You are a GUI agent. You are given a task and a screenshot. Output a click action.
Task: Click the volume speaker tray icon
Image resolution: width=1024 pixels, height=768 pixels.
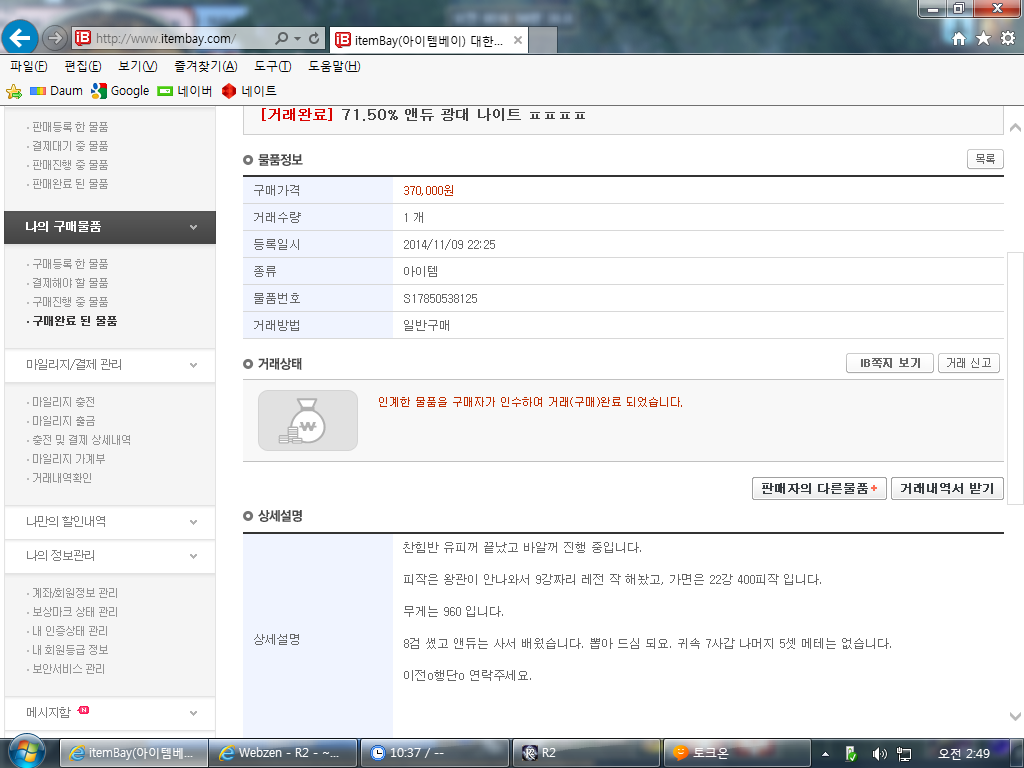point(880,753)
